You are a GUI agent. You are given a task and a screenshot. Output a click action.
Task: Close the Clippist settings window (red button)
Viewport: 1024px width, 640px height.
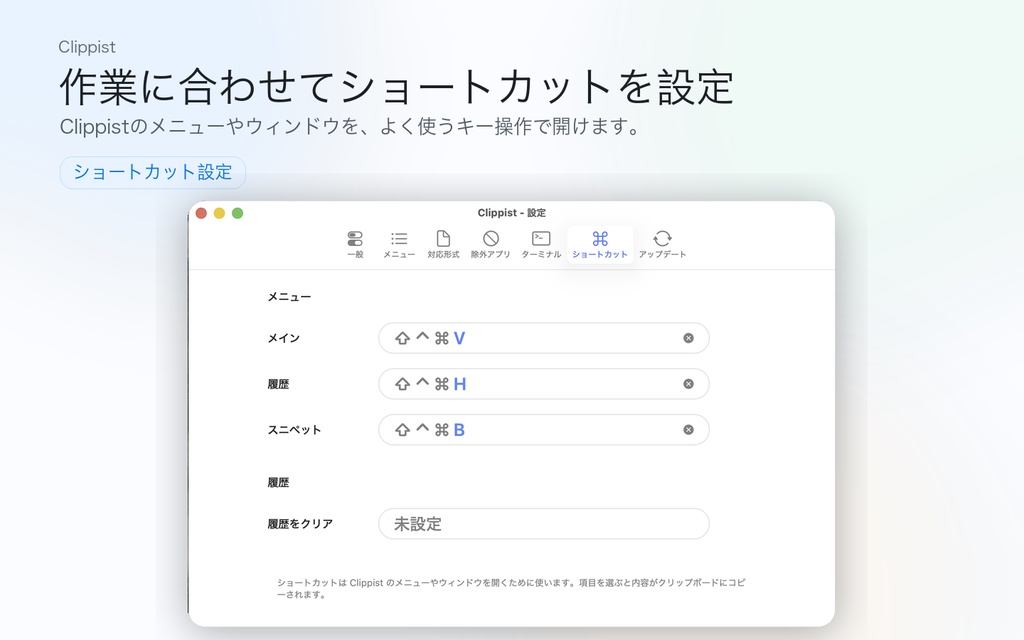tap(201, 213)
